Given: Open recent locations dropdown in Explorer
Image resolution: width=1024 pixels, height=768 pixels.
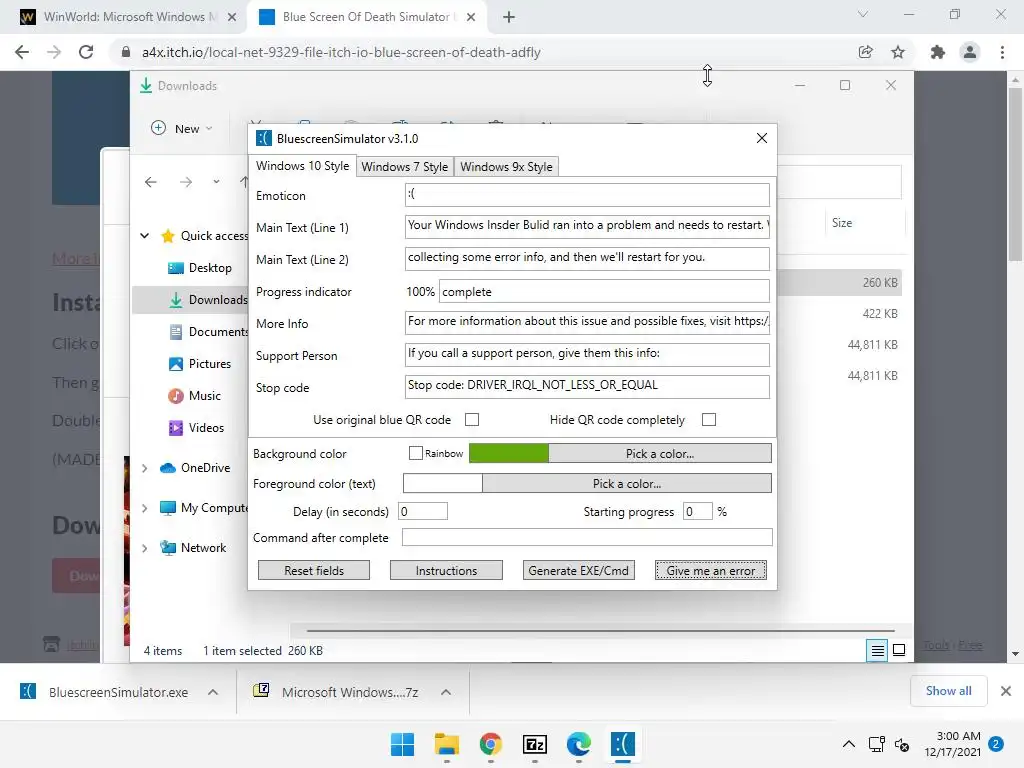Looking at the screenshot, I should (216, 182).
